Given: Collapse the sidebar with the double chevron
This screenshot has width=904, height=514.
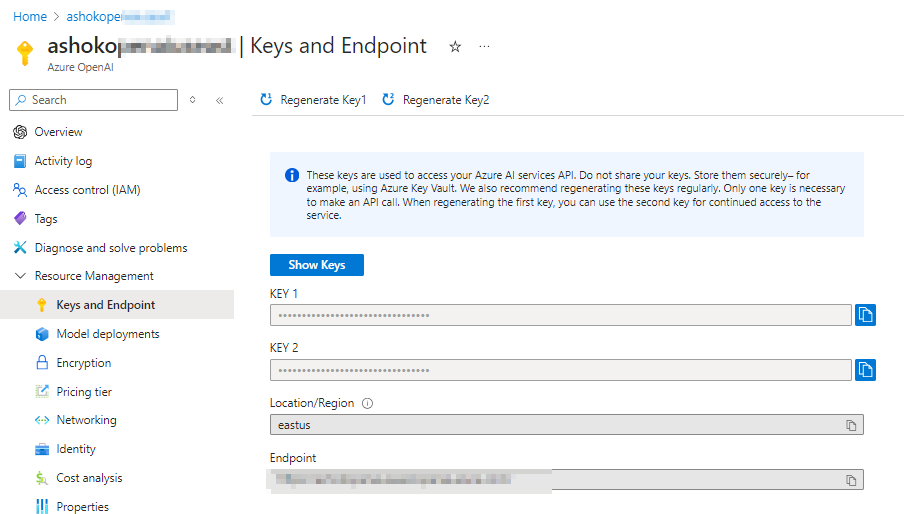Looking at the screenshot, I should pyautogui.click(x=220, y=100).
